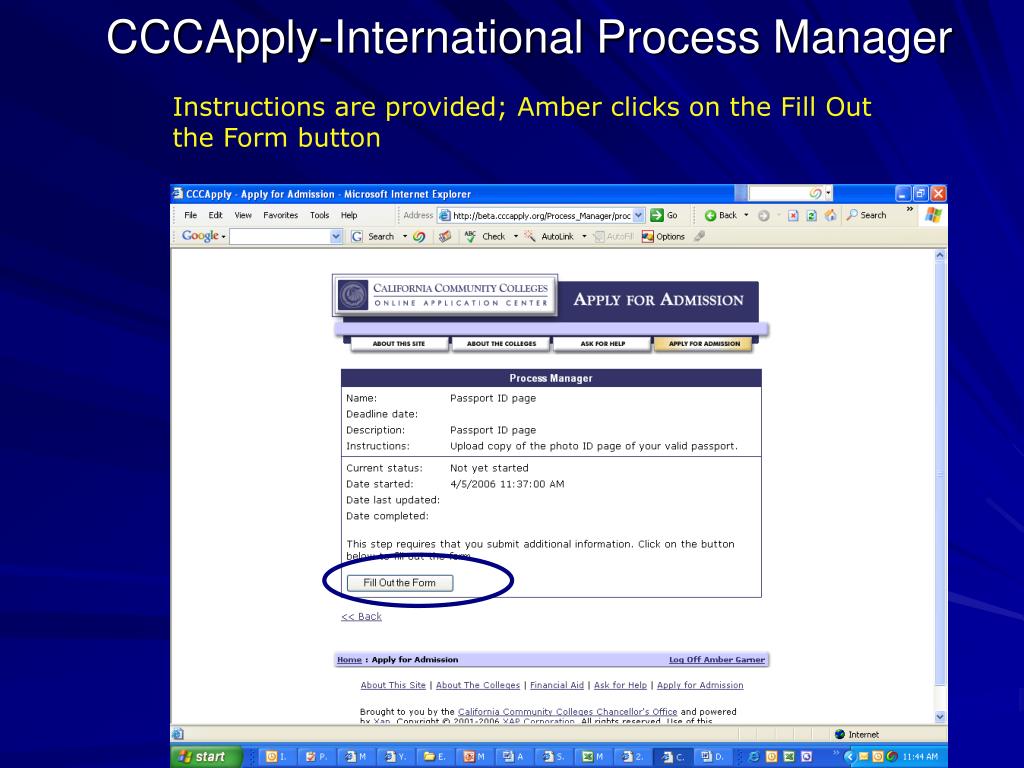Click the Home breadcrumb link
1024x768 pixels.
[349, 660]
